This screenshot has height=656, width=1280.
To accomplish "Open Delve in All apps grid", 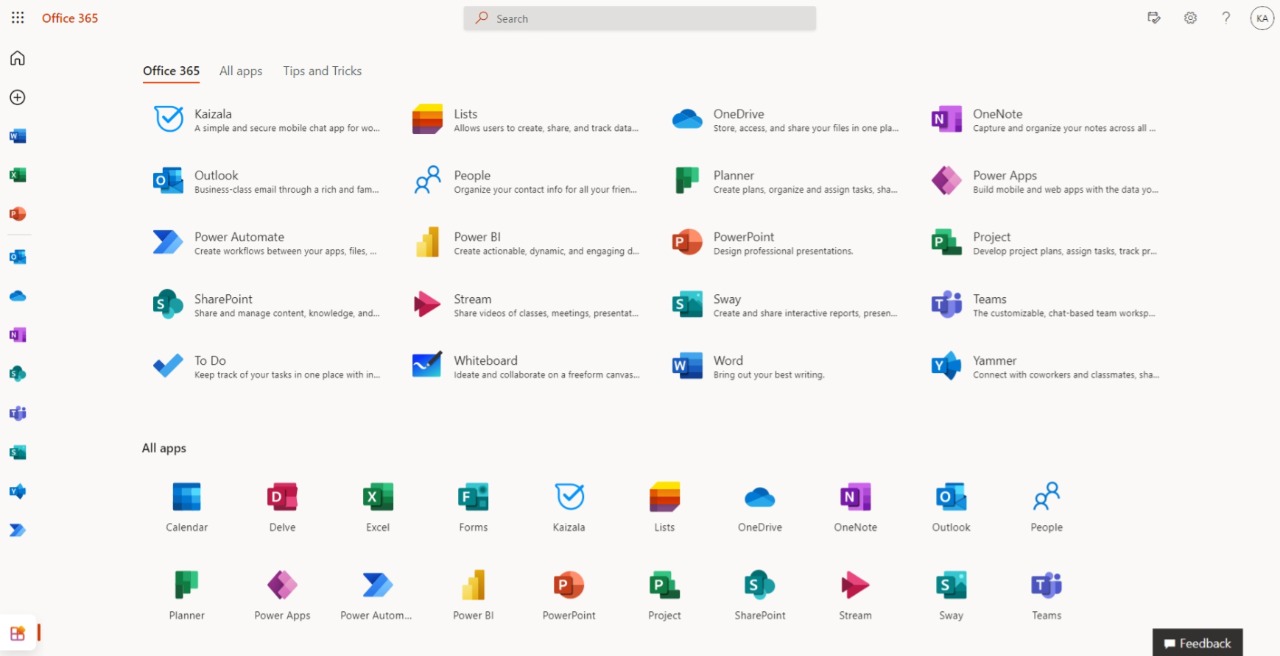I will (x=282, y=507).
